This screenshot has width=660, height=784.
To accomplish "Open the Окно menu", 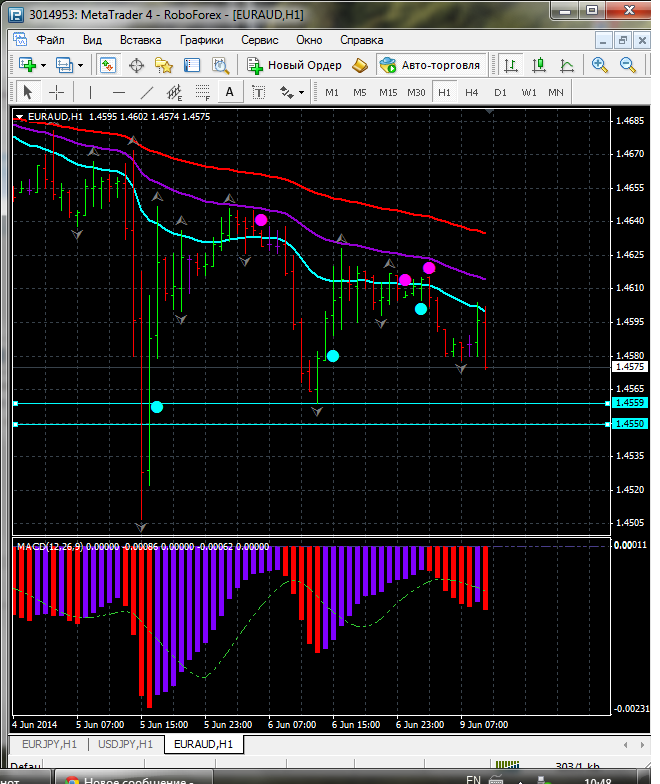I will [x=309, y=40].
